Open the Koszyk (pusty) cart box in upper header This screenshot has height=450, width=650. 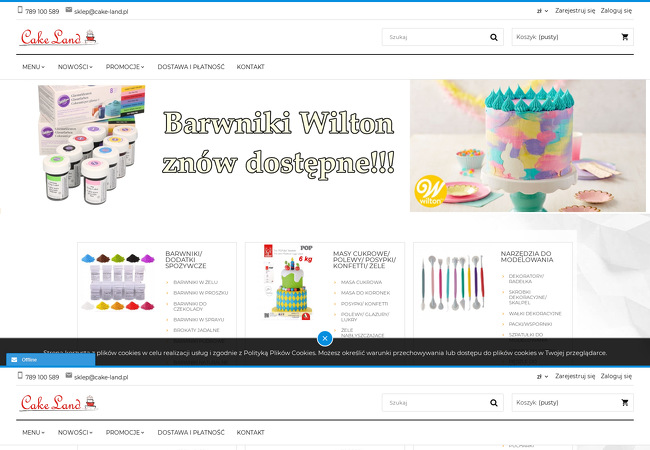click(572, 37)
